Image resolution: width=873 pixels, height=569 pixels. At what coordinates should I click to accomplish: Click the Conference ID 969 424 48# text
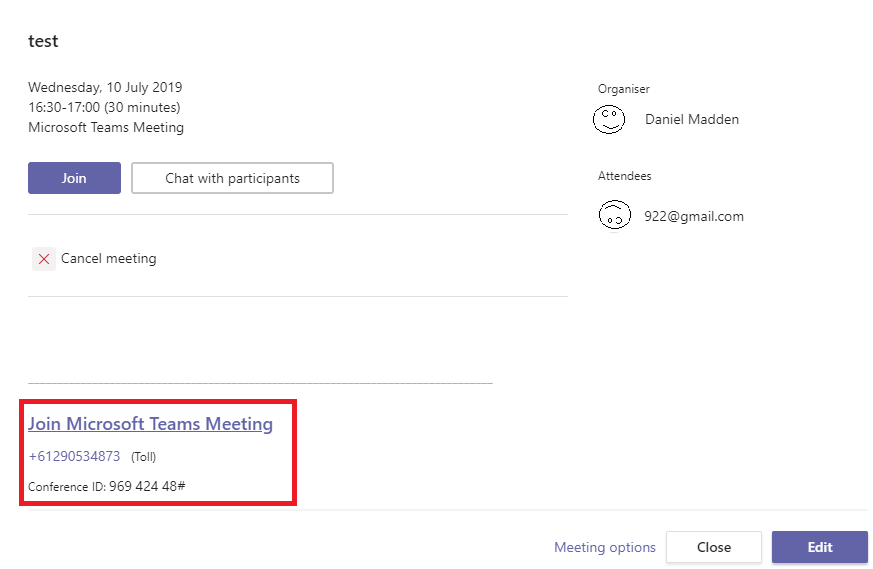tap(107, 487)
